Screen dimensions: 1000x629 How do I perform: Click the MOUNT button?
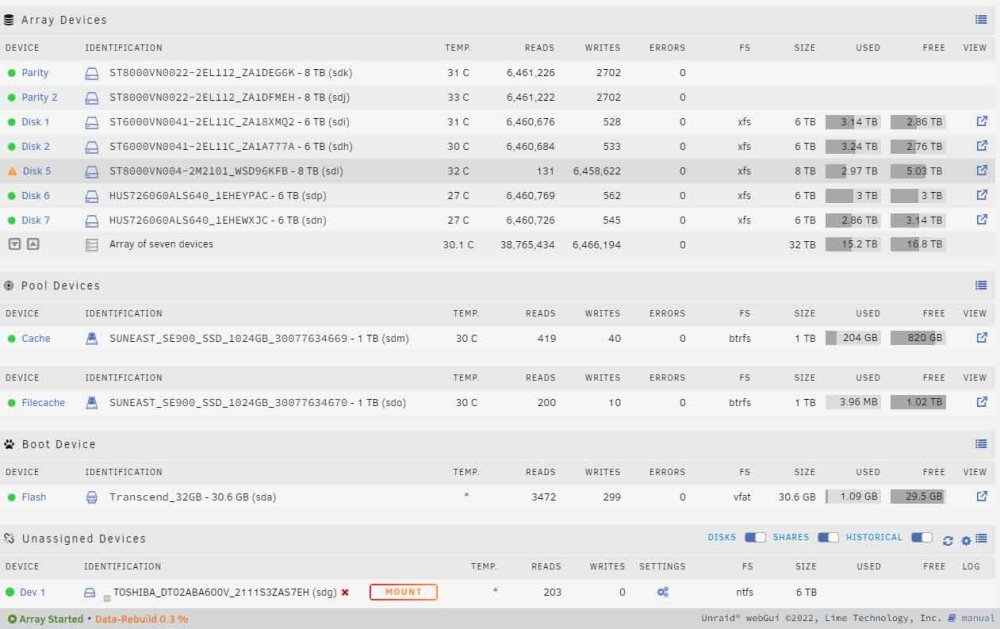click(x=403, y=592)
